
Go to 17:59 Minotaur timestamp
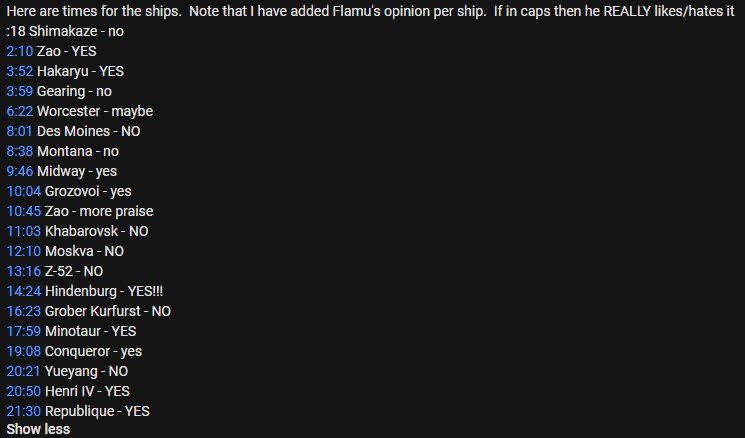coord(23,331)
